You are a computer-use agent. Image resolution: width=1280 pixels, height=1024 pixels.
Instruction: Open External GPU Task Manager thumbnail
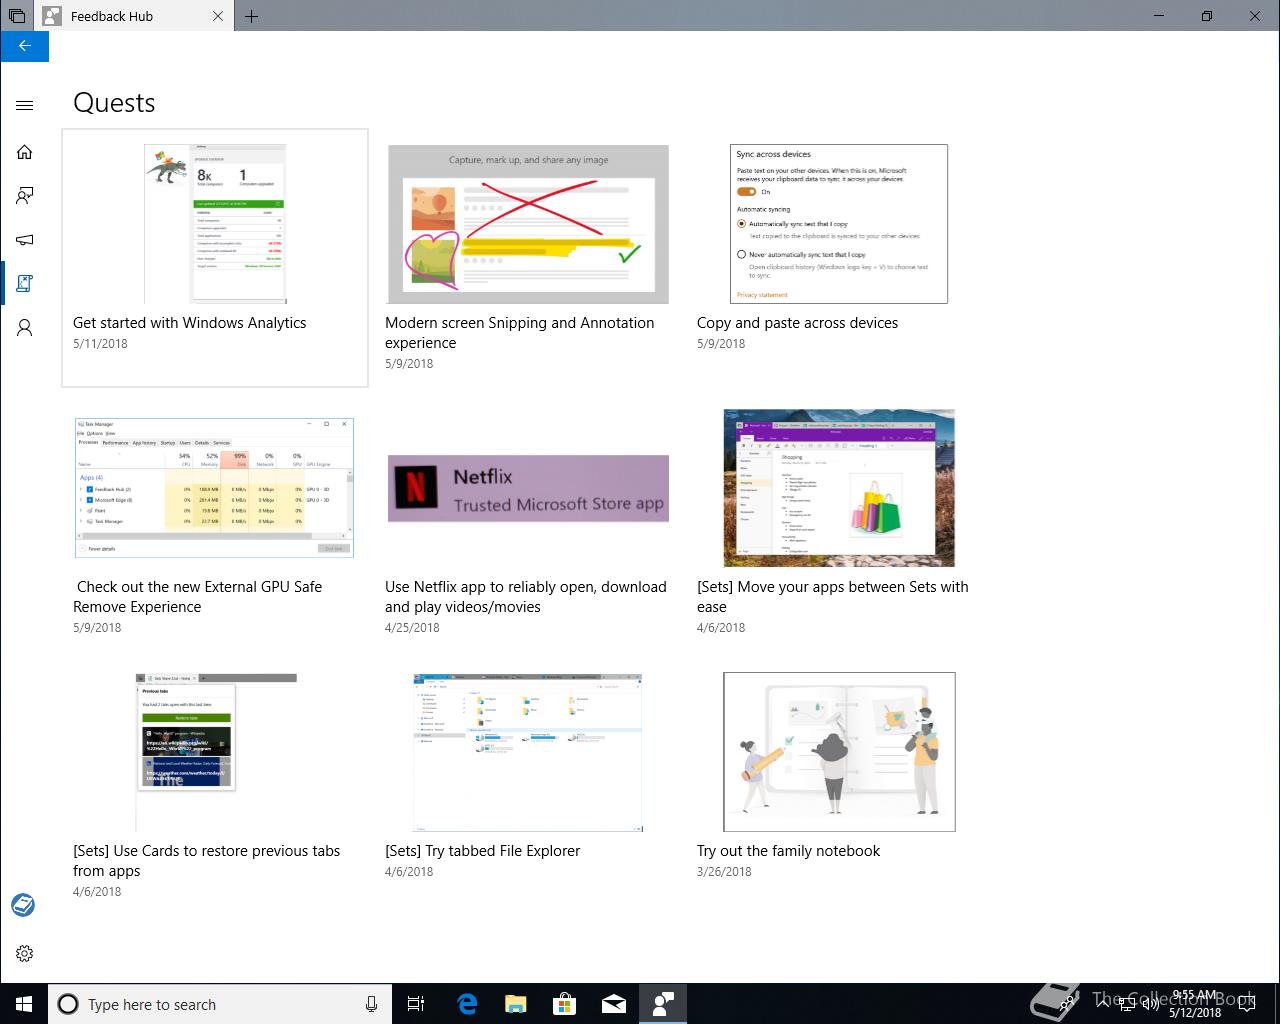pos(215,488)
